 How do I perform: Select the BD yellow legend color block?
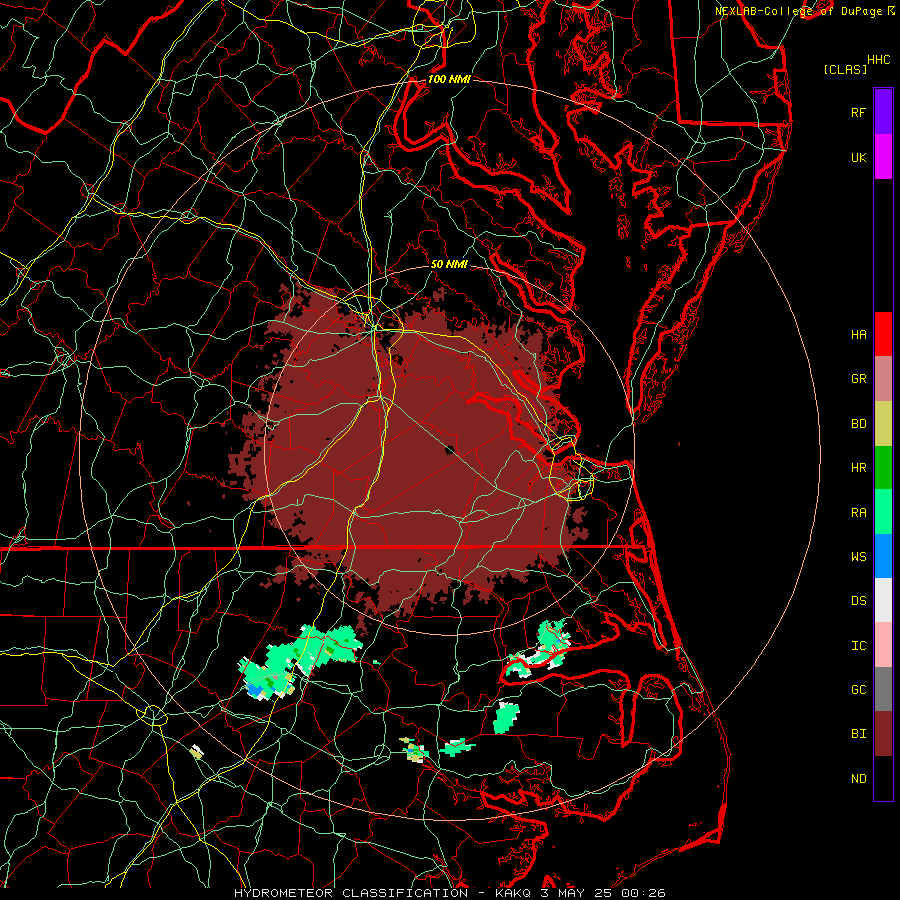point(883,423)
